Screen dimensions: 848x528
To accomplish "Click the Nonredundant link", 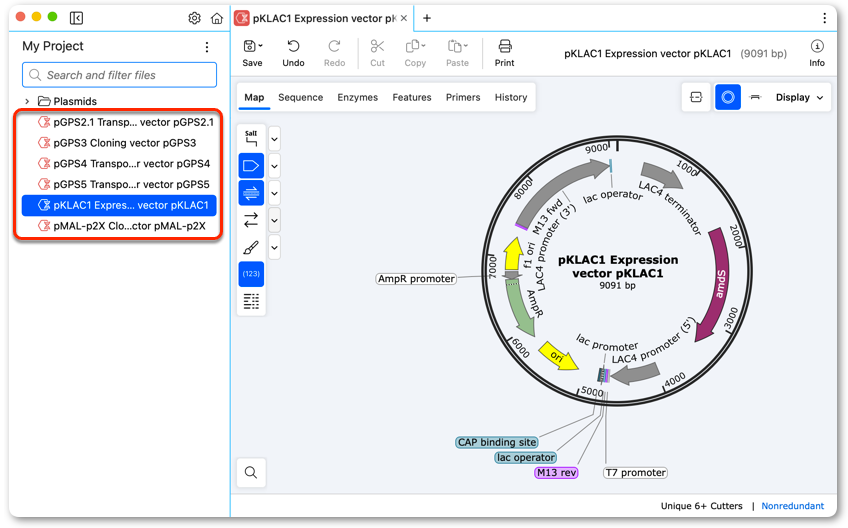I will [792, 506].
